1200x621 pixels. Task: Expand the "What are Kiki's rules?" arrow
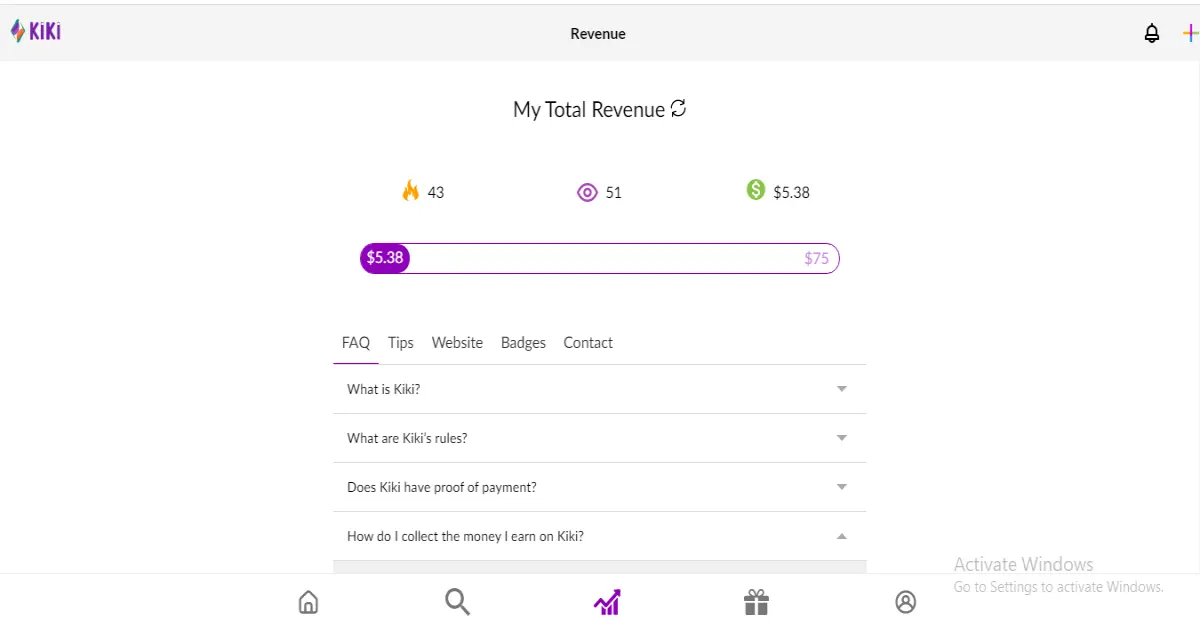coord(842,438)
